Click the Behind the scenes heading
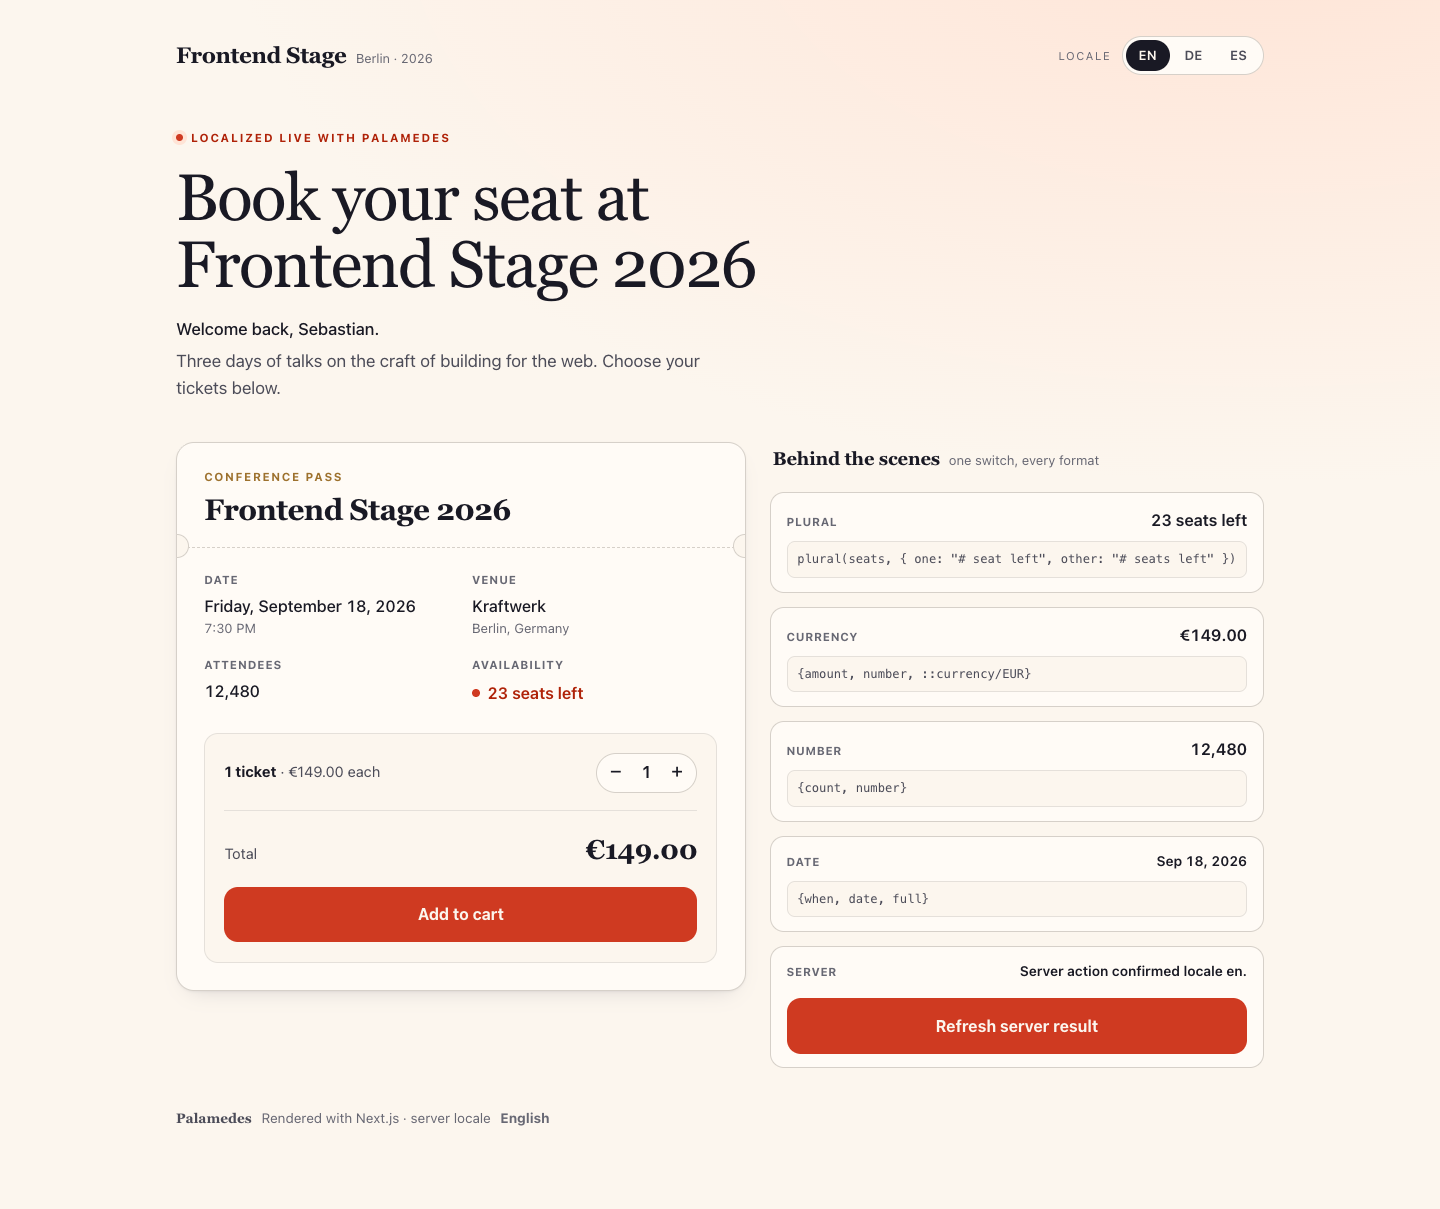 coord(856,459)
